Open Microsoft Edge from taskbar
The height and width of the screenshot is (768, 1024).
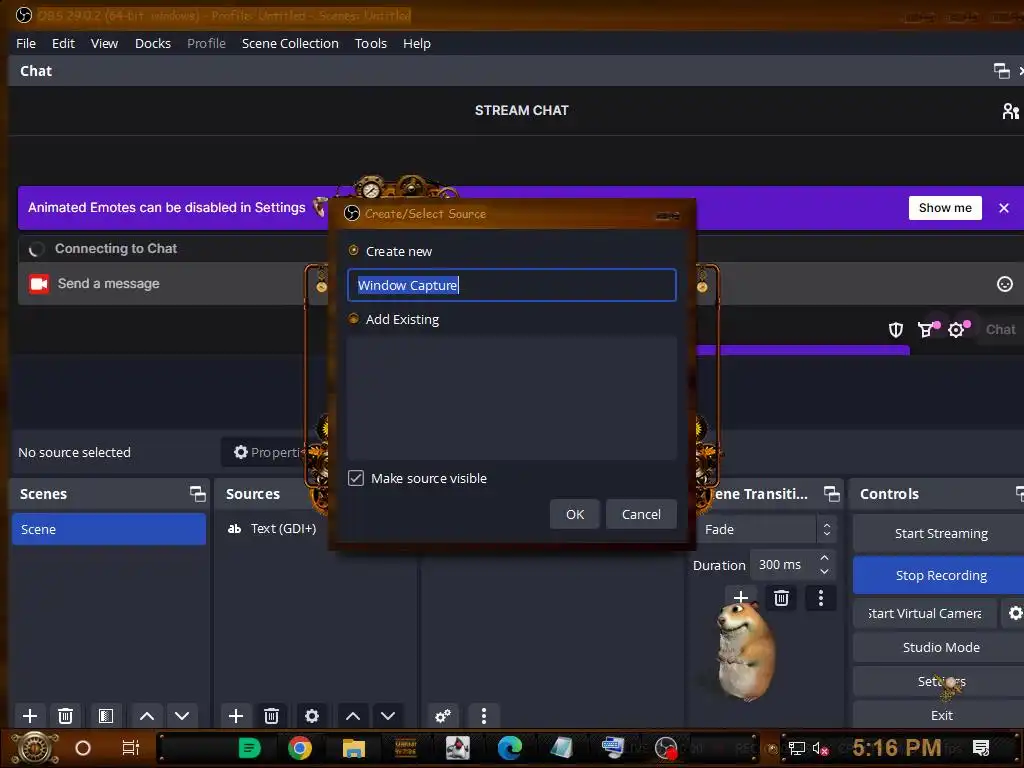pos(509,748)
